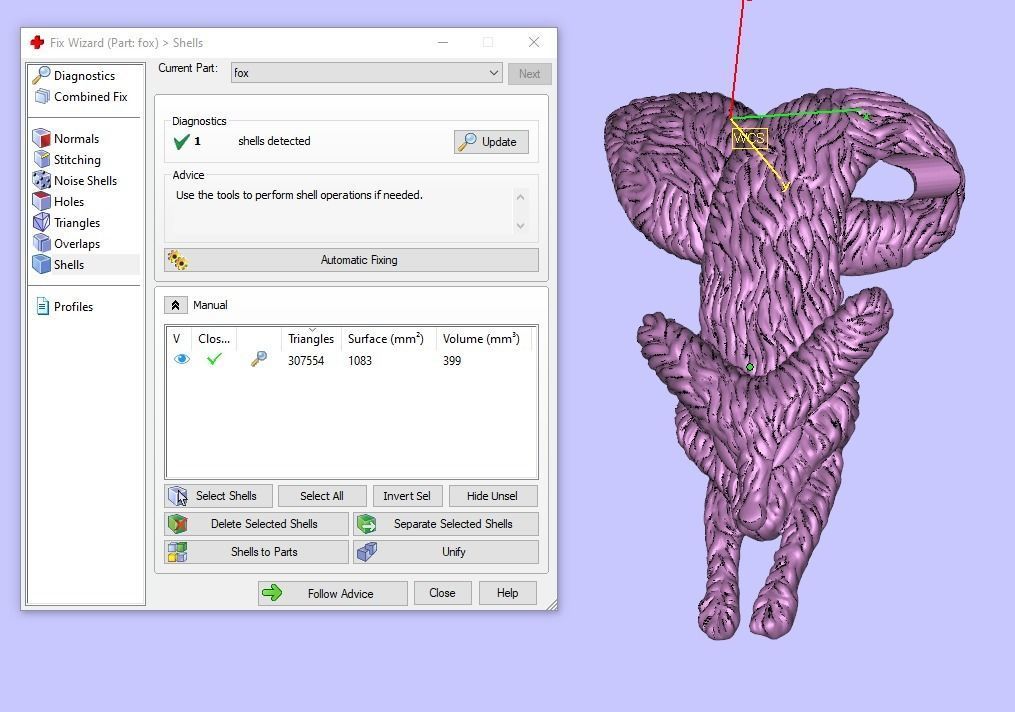The image size is (1015, 712).
Task: Click the Update diagnostics button
Action: pos(491,142)
